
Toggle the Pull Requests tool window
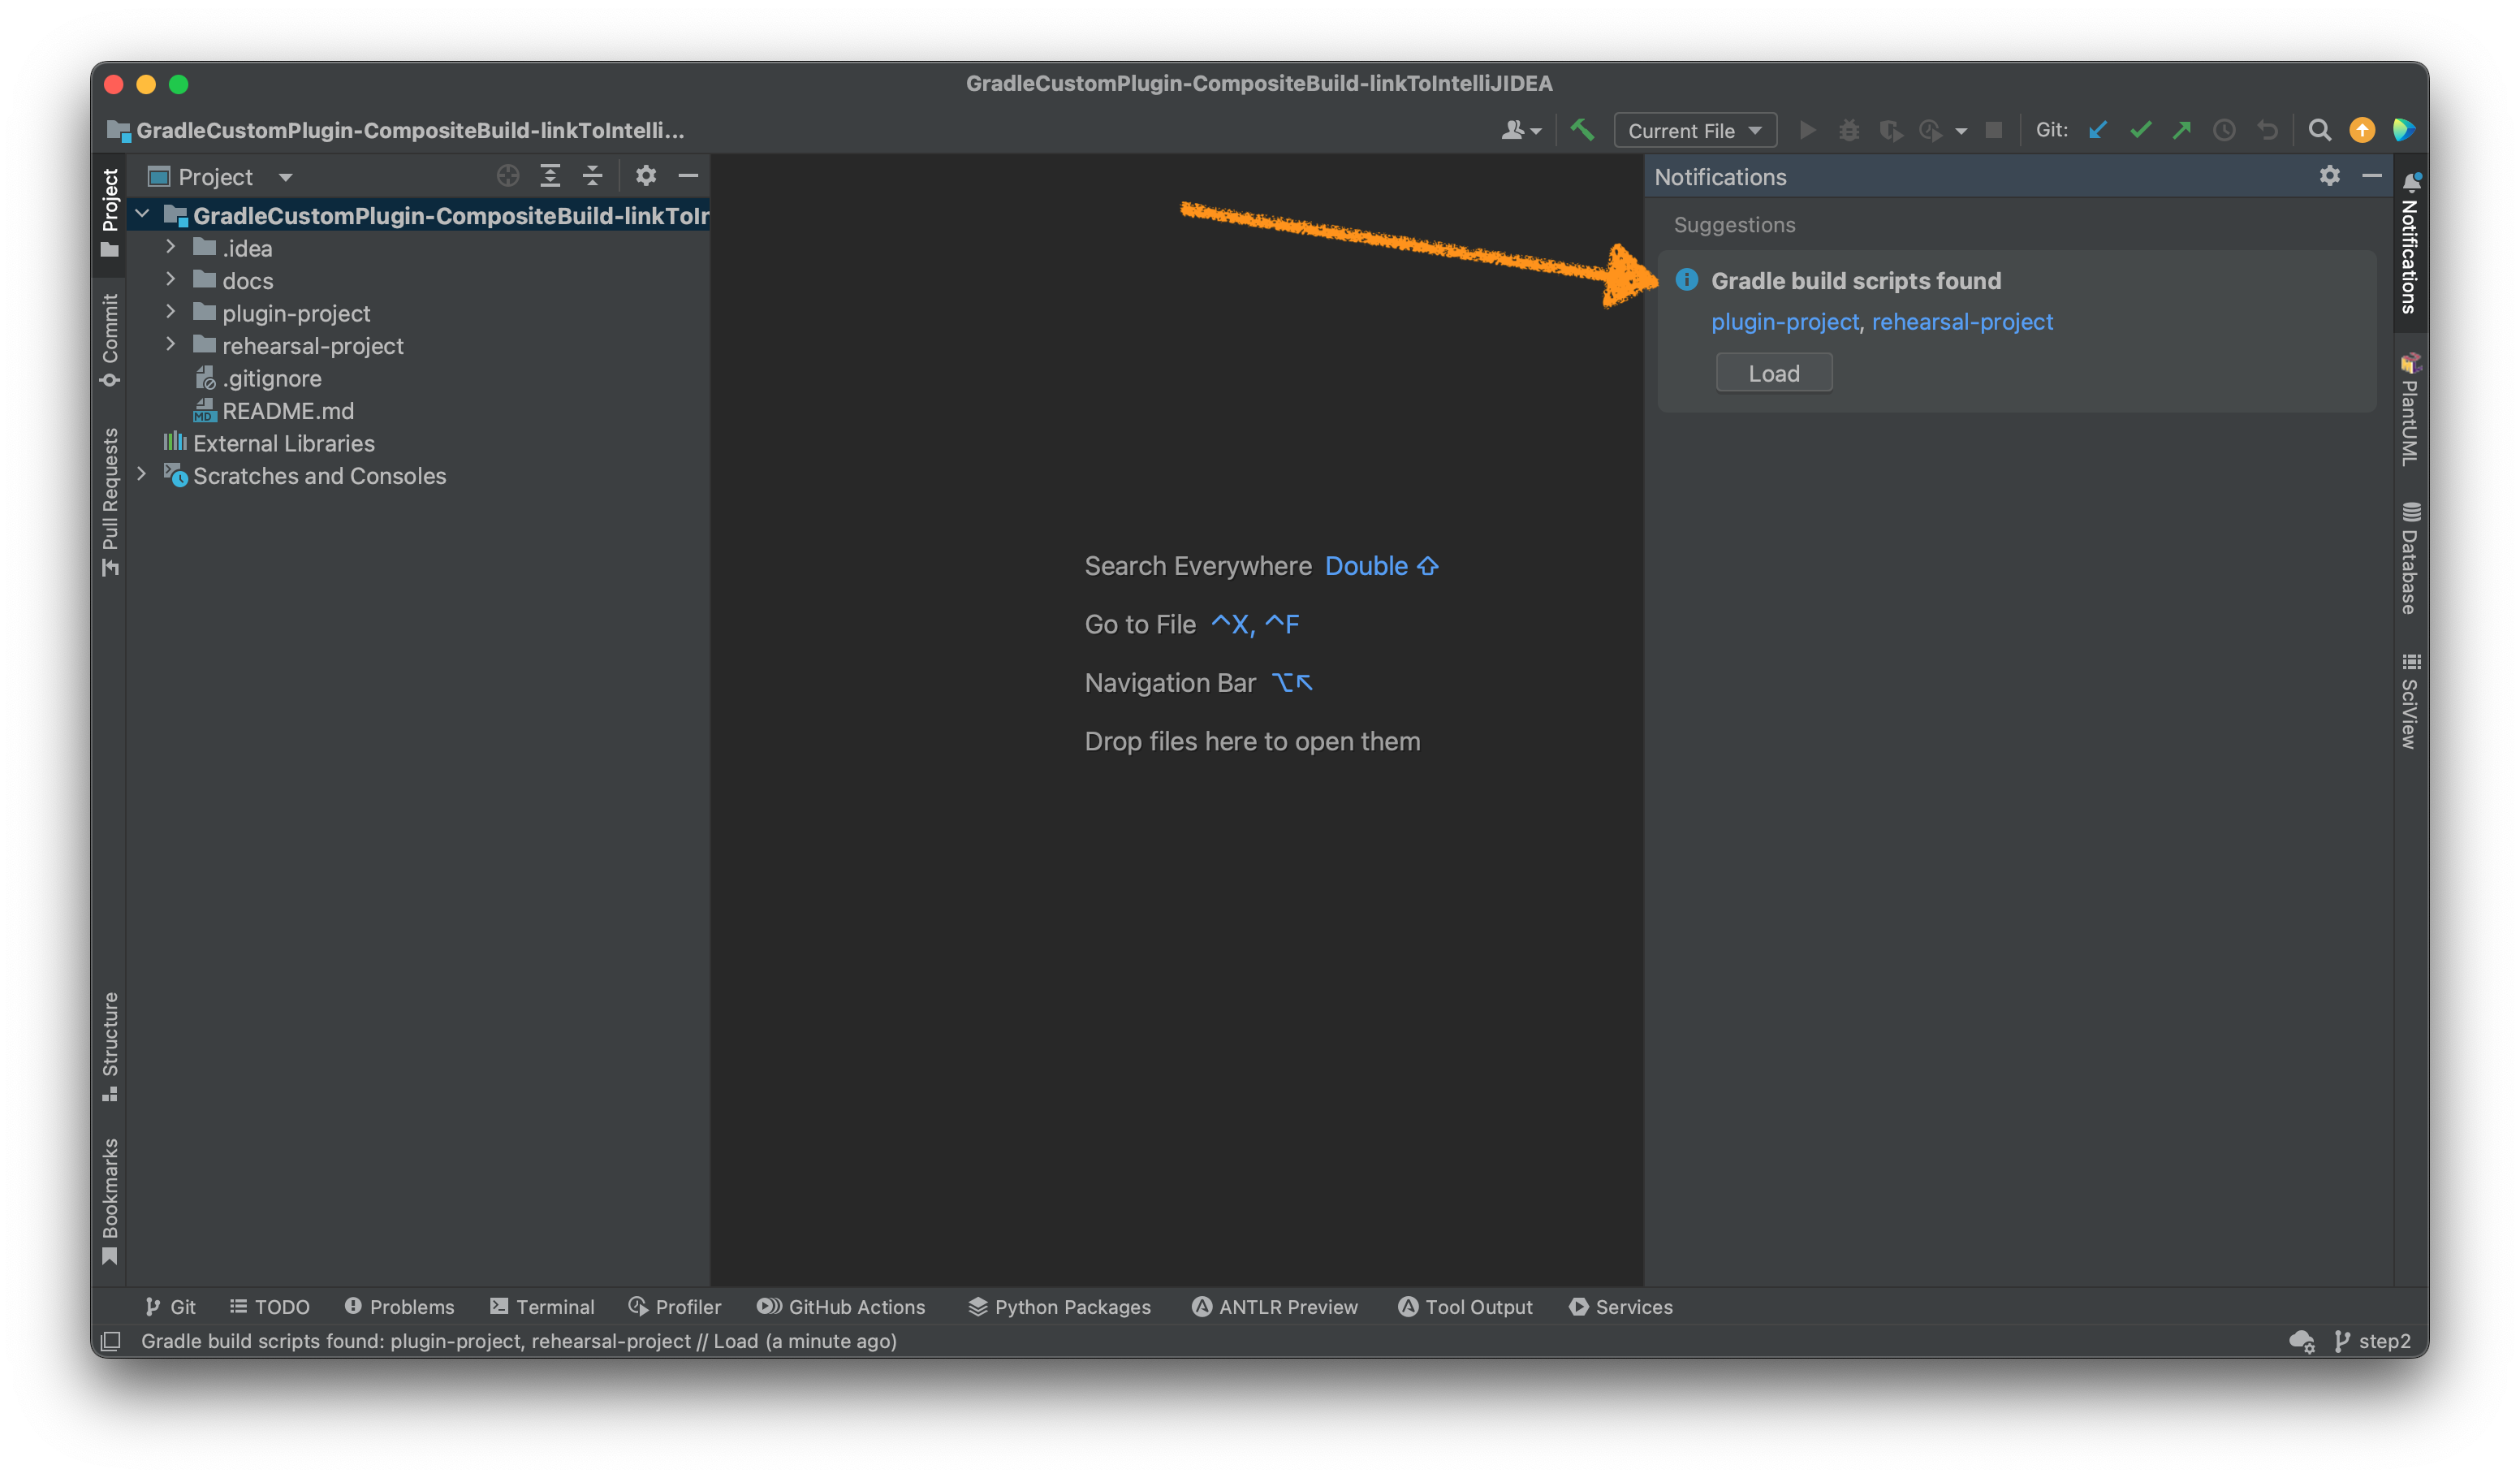click(110, 502)
